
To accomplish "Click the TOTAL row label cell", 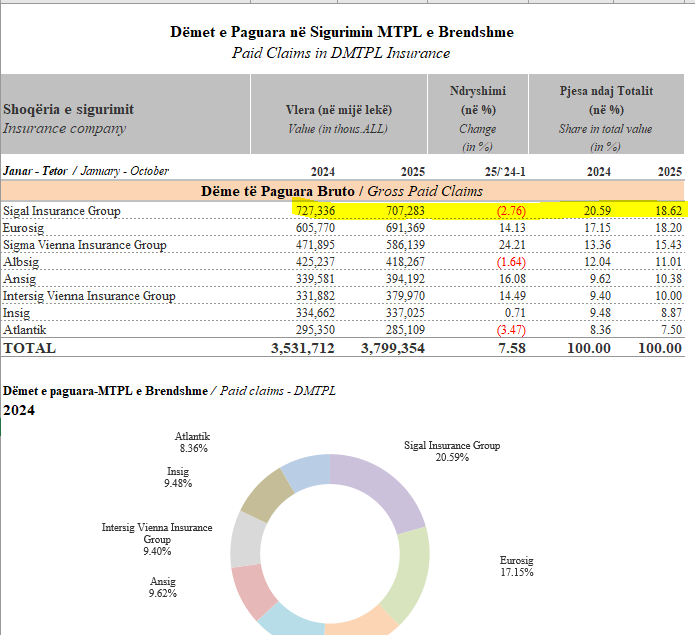I will [x=30, y=348].
